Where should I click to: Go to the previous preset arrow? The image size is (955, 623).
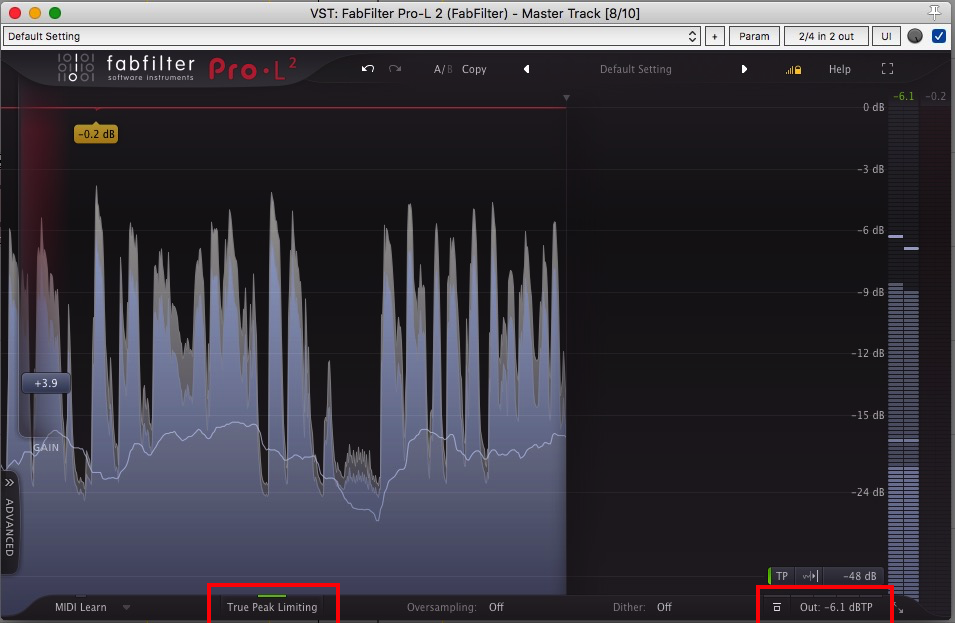pos(527,69)
